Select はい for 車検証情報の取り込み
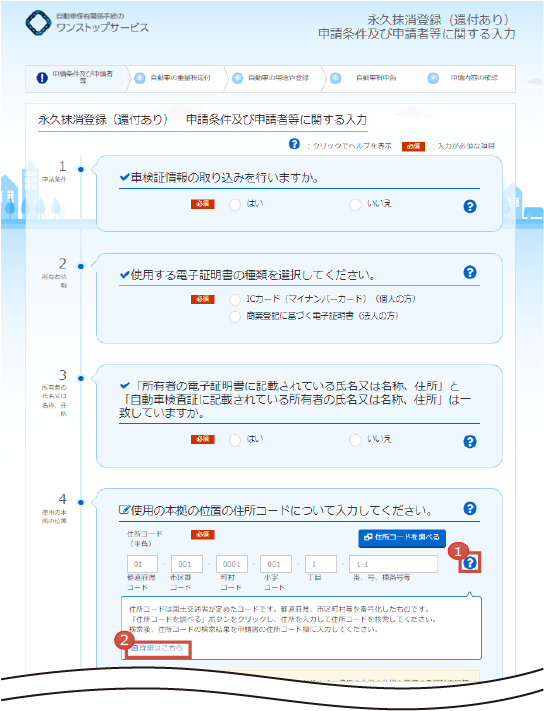Viewport: 544px width, 711px height. coord(235,205)
